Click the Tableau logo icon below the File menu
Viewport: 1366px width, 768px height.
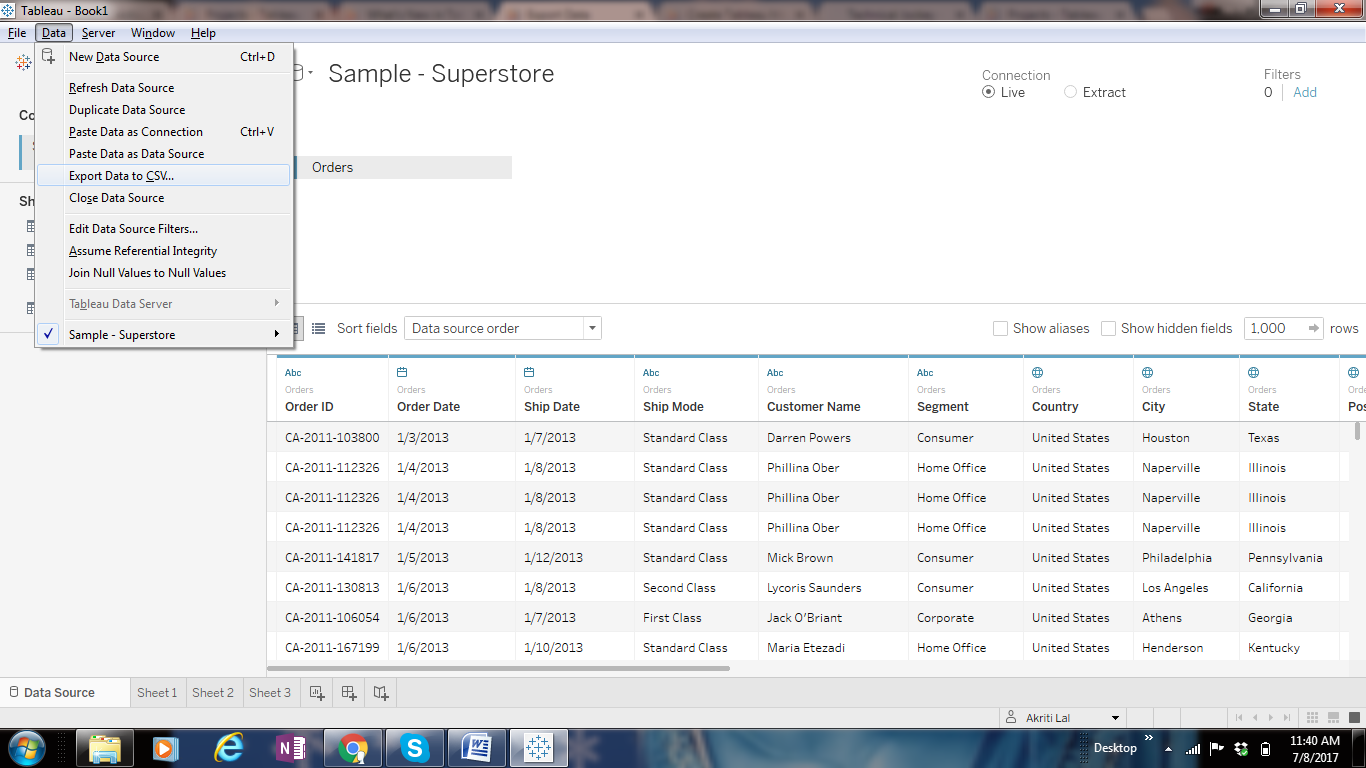coord(23,62)
